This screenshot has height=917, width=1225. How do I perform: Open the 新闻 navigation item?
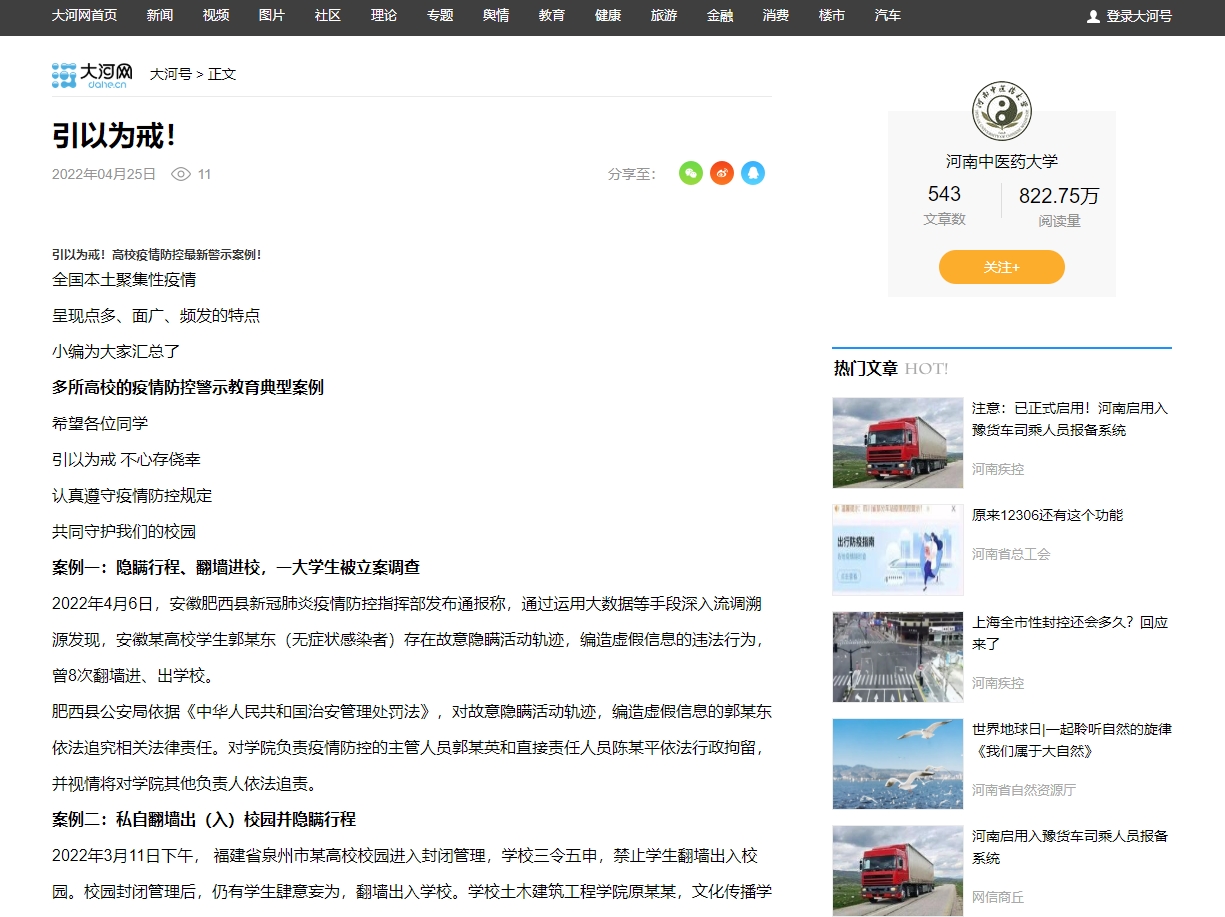(160, 16)
